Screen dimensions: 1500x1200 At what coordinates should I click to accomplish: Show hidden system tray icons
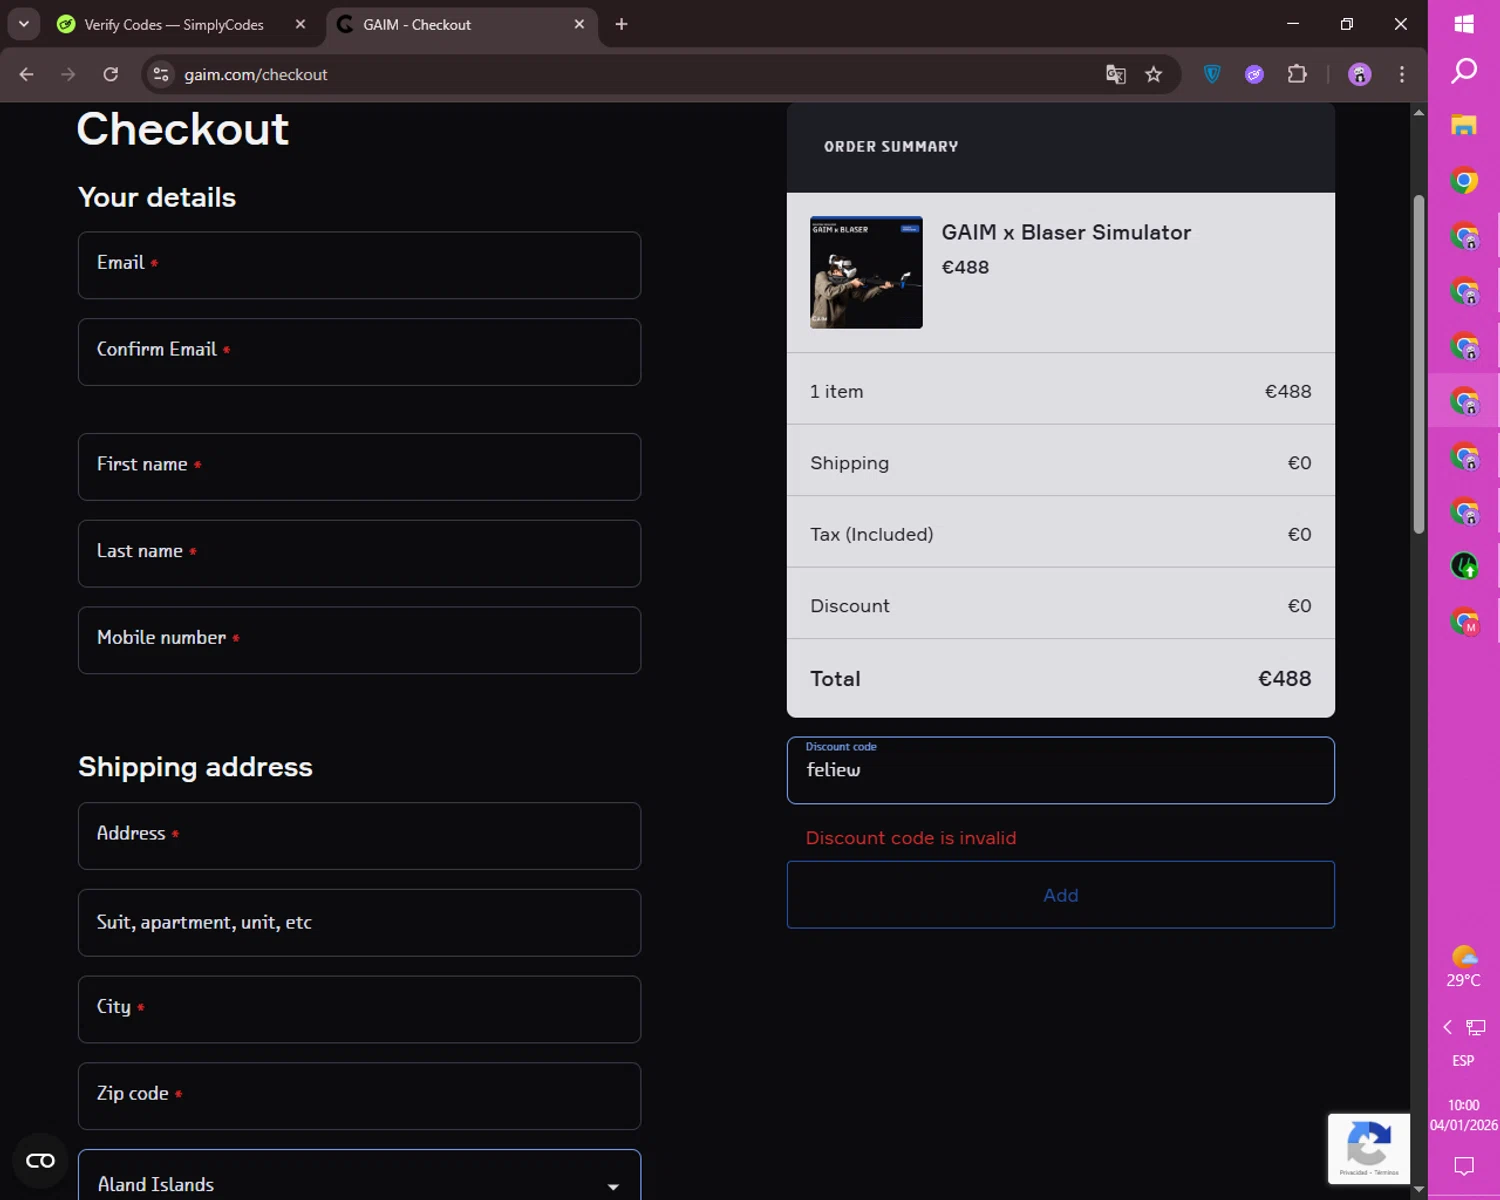1447,1027
